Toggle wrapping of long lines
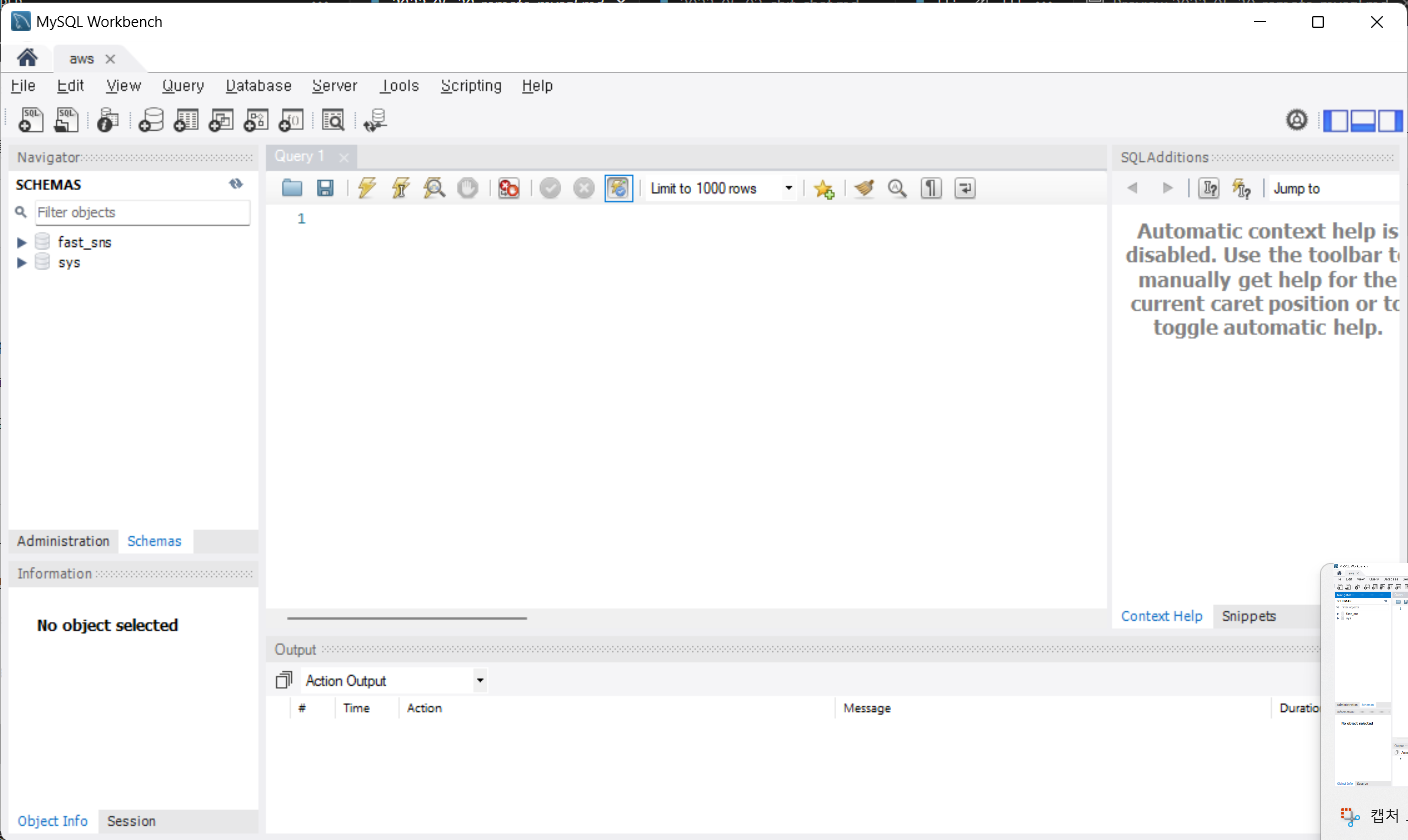The height and width of the screenshot is (840, 1408). click(965, 188)
